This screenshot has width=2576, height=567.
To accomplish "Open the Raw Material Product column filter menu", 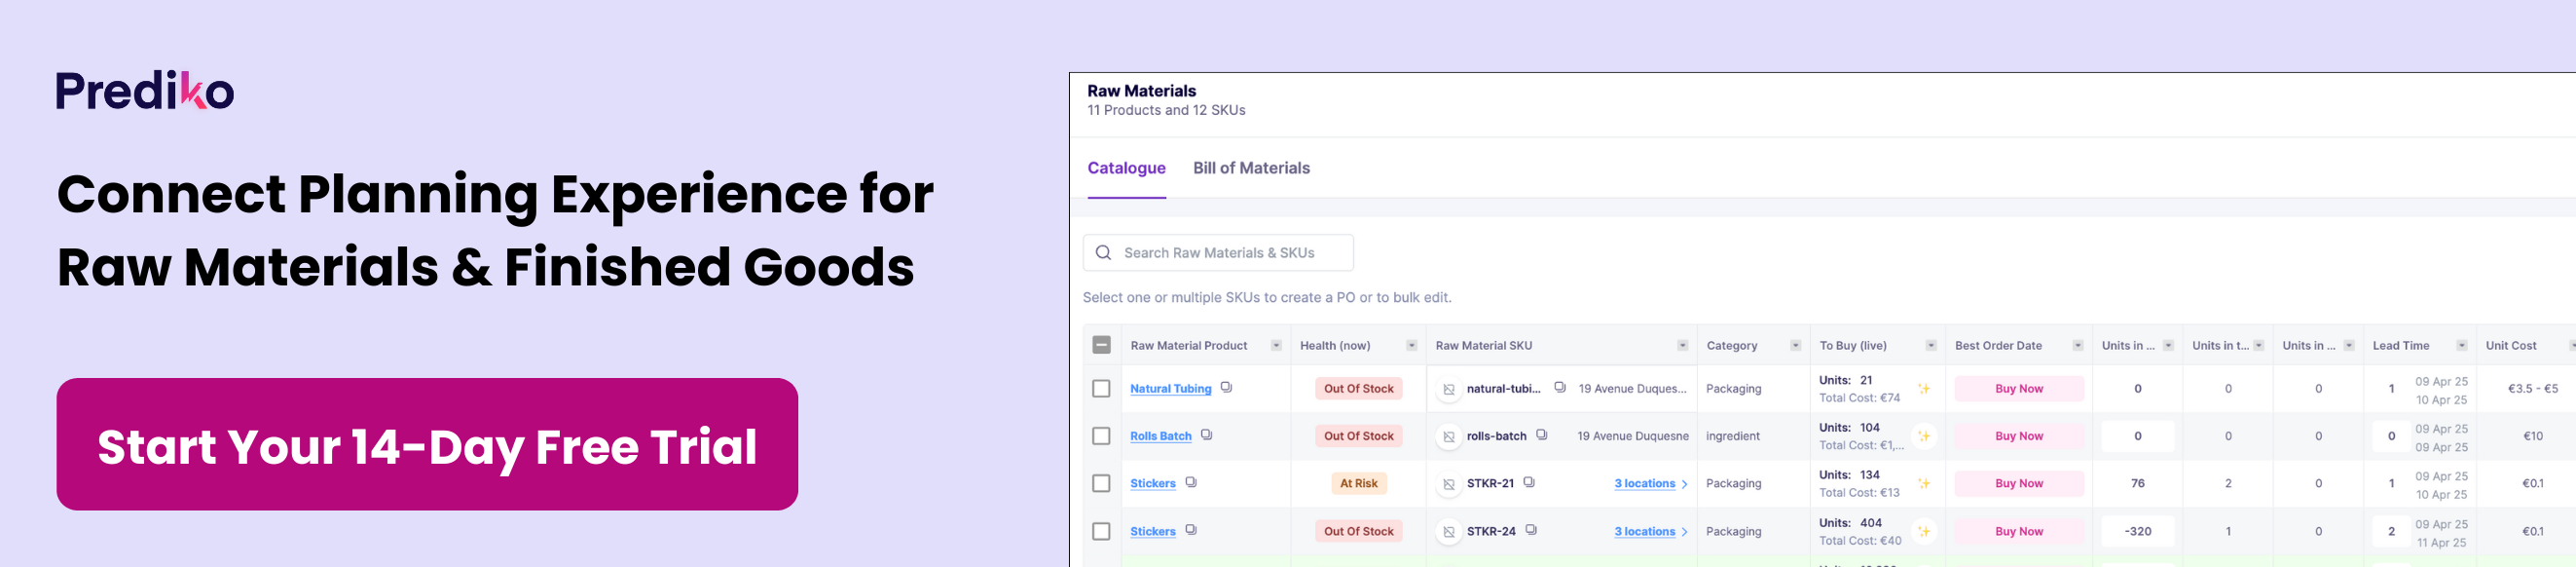I will [1275, 345].
